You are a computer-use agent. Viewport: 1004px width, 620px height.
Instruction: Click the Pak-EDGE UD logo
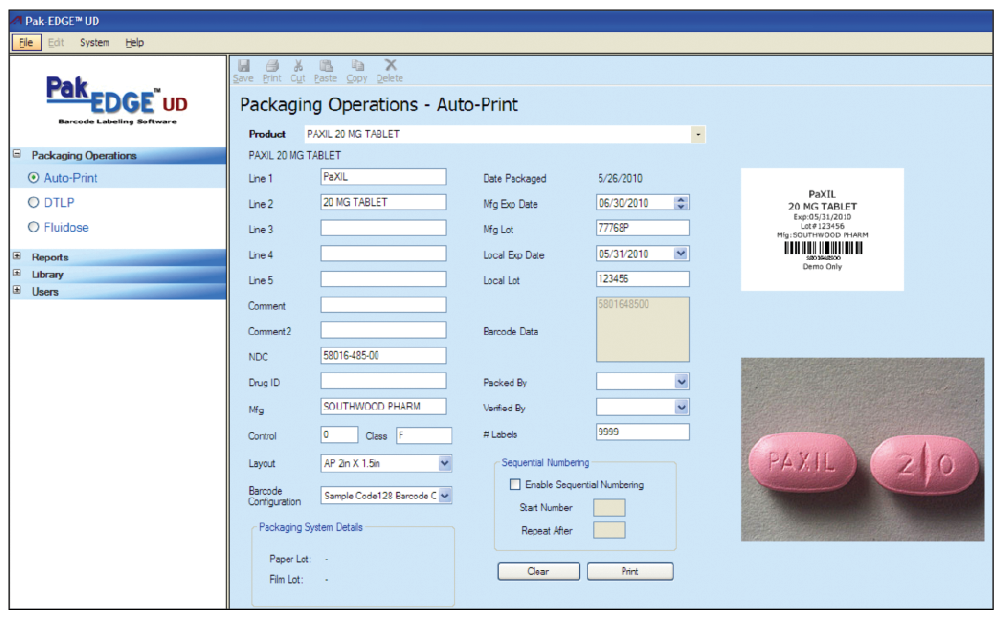(117, 100)
